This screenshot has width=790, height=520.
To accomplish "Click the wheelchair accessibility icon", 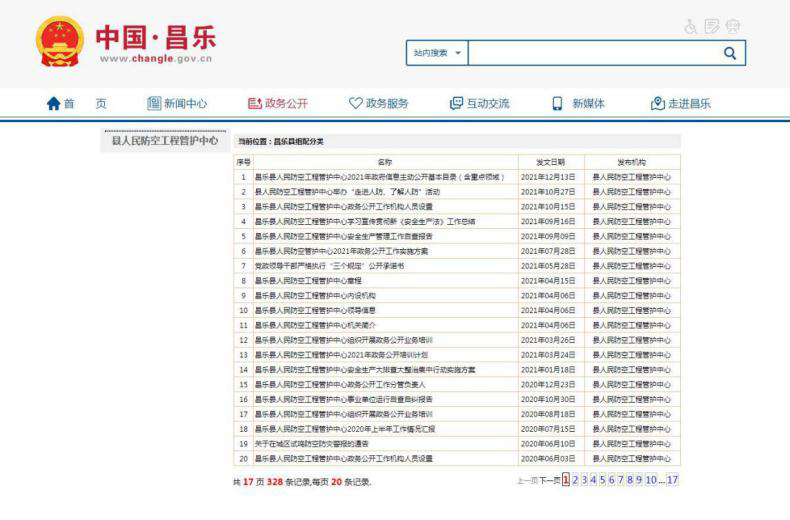I will (690, 27).
